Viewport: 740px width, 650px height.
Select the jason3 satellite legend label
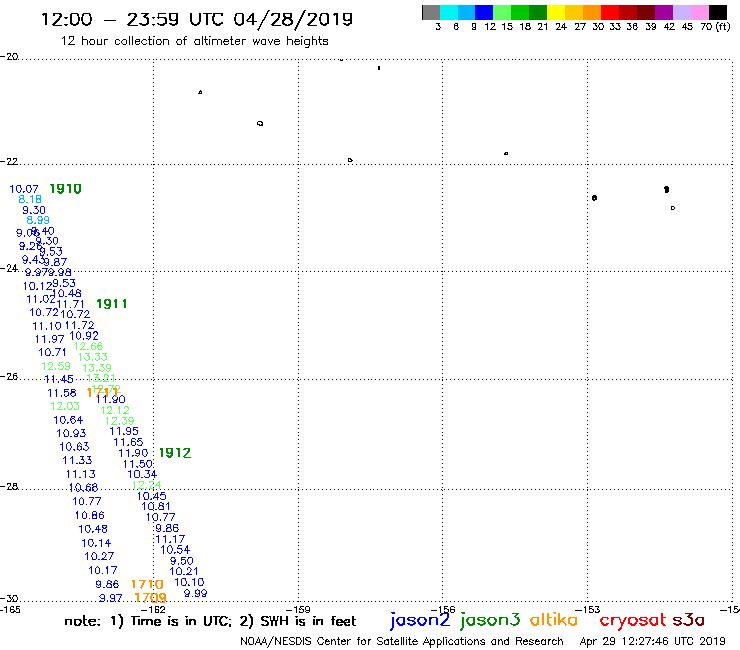tap(490, 621)
